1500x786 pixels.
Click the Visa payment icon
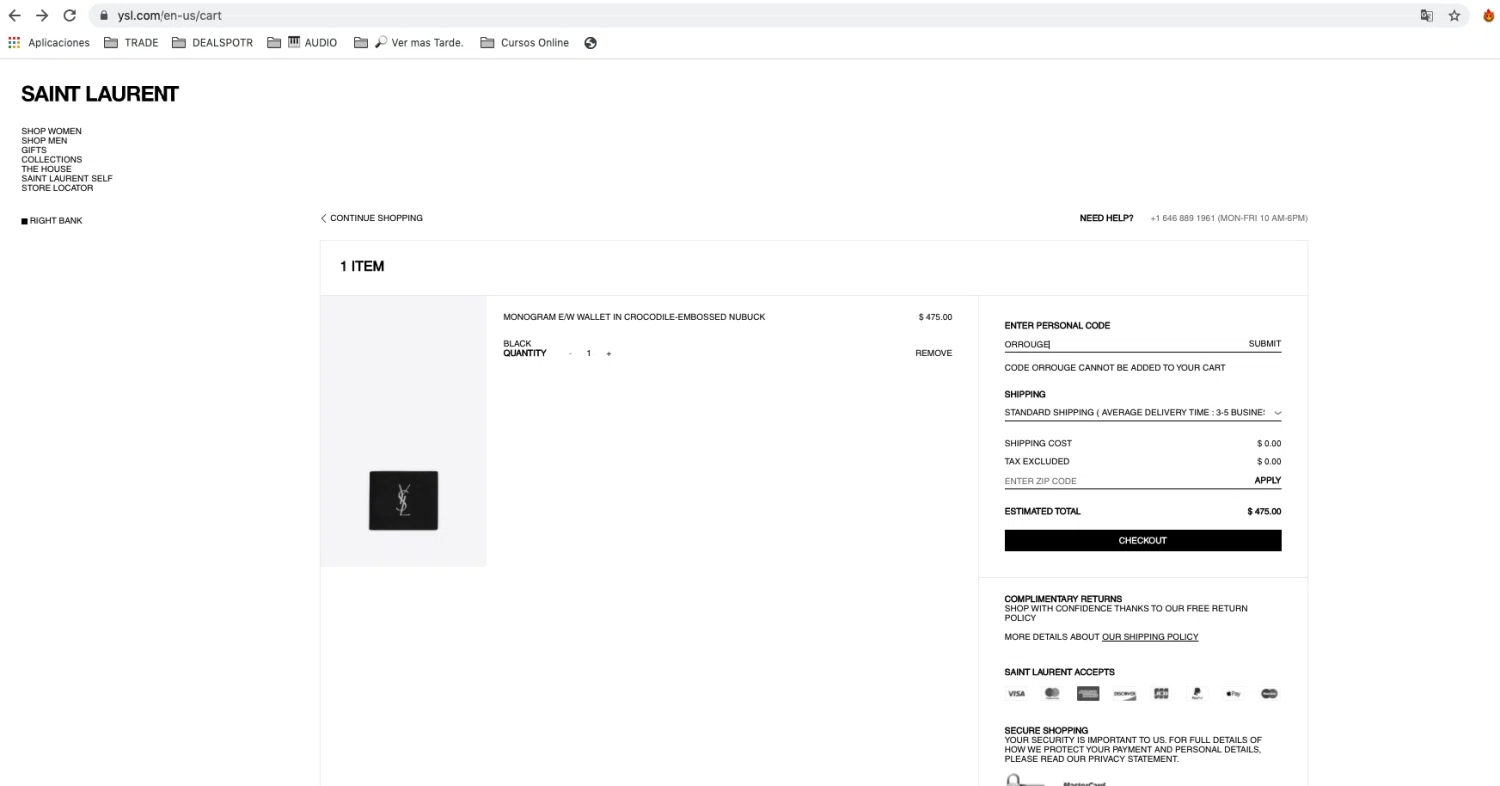pos(1016,693)
